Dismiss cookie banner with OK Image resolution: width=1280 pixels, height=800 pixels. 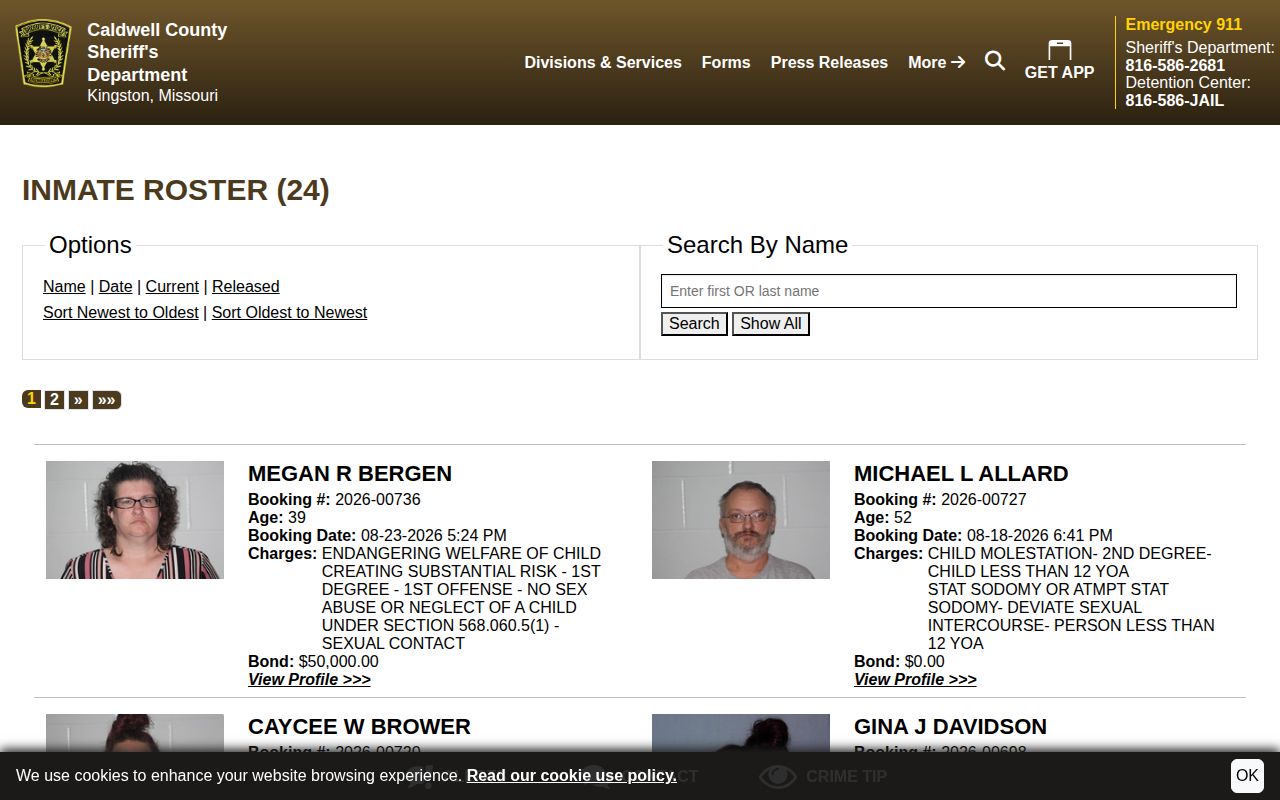1247,776
